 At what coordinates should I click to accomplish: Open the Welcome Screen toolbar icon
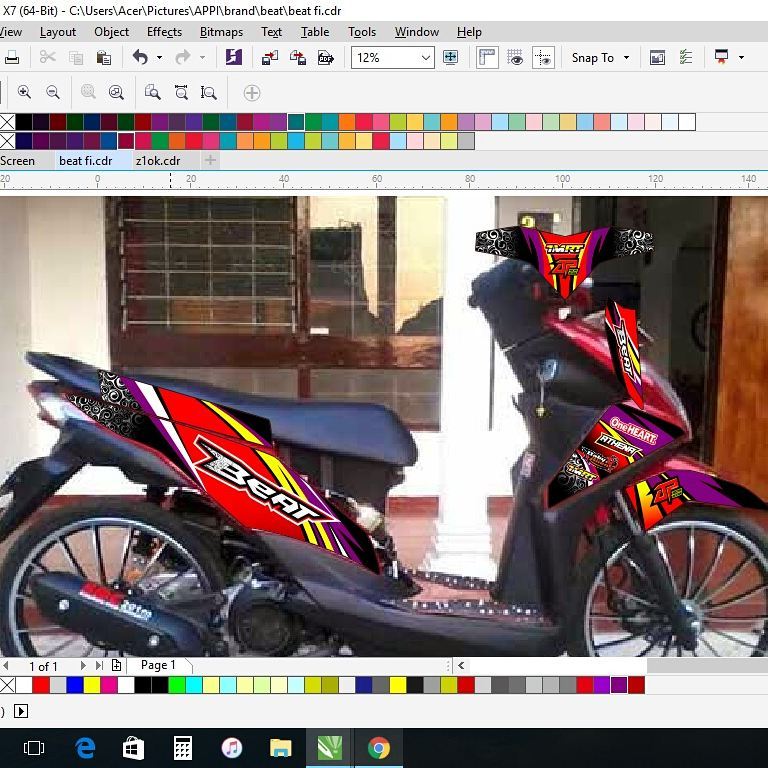pos(657,58)
